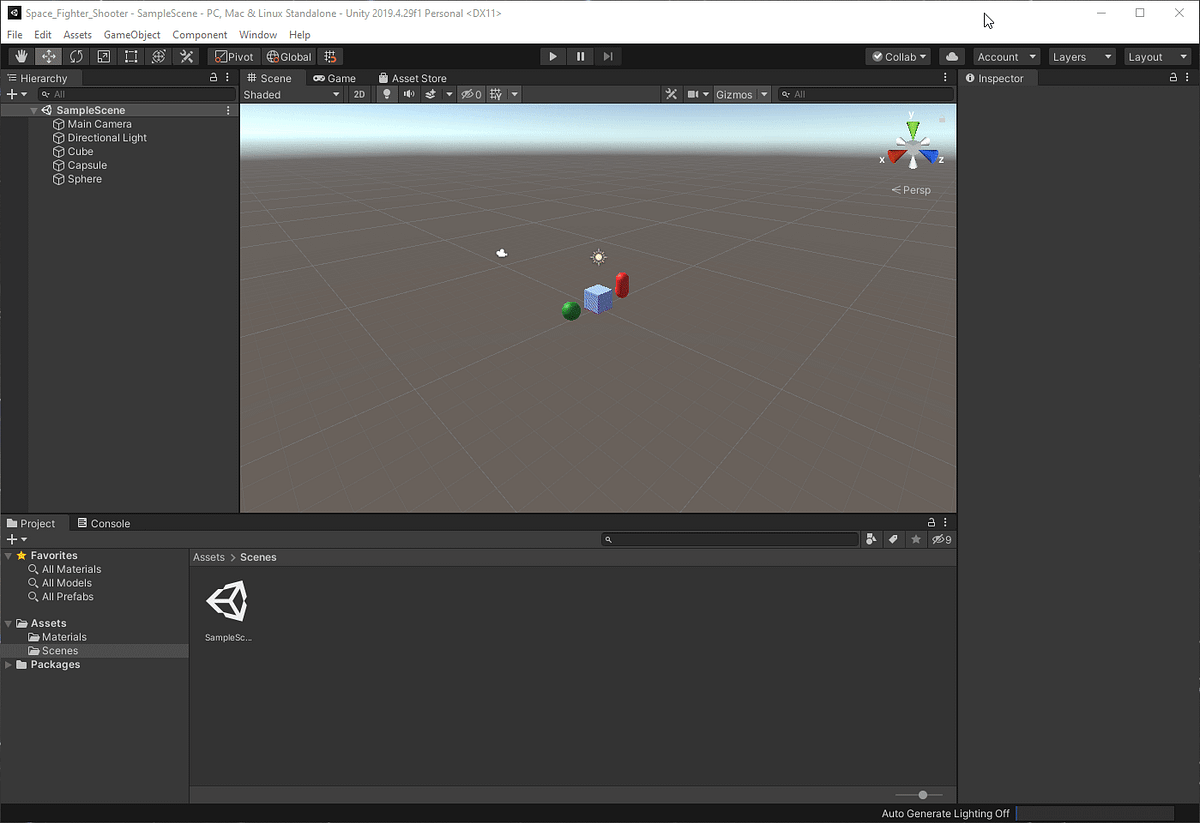This screenshot has height=823, width=1200.
Task: Open the Account dropdown
Action: [x=1007, y=57]
